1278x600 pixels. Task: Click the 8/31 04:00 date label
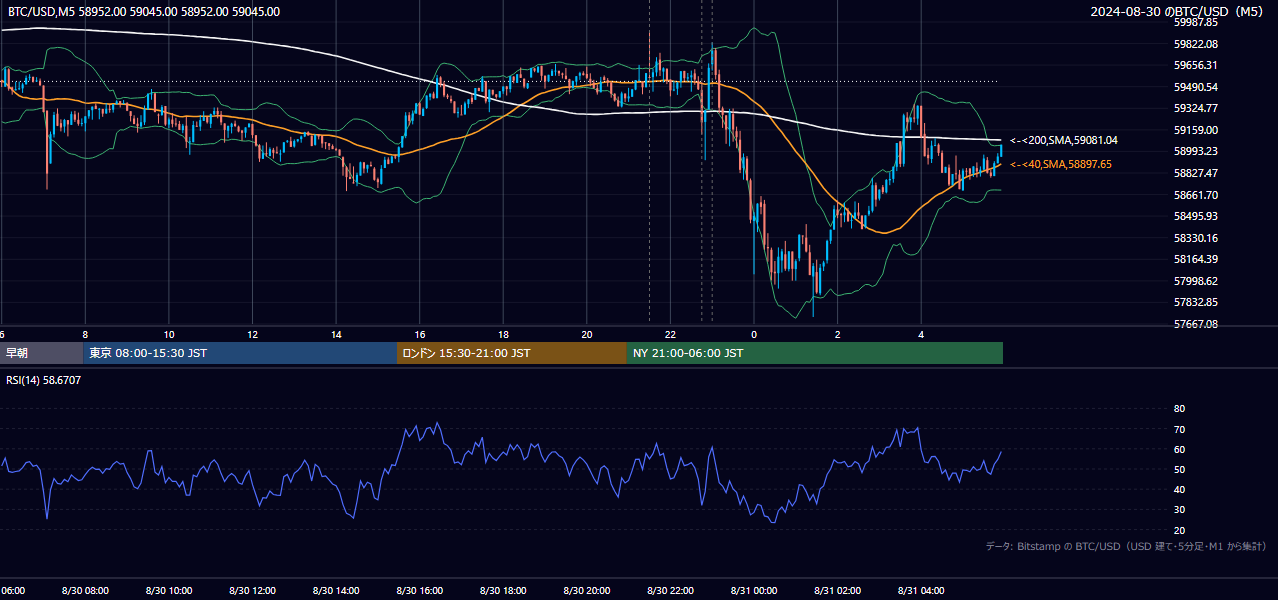[921, 591]
